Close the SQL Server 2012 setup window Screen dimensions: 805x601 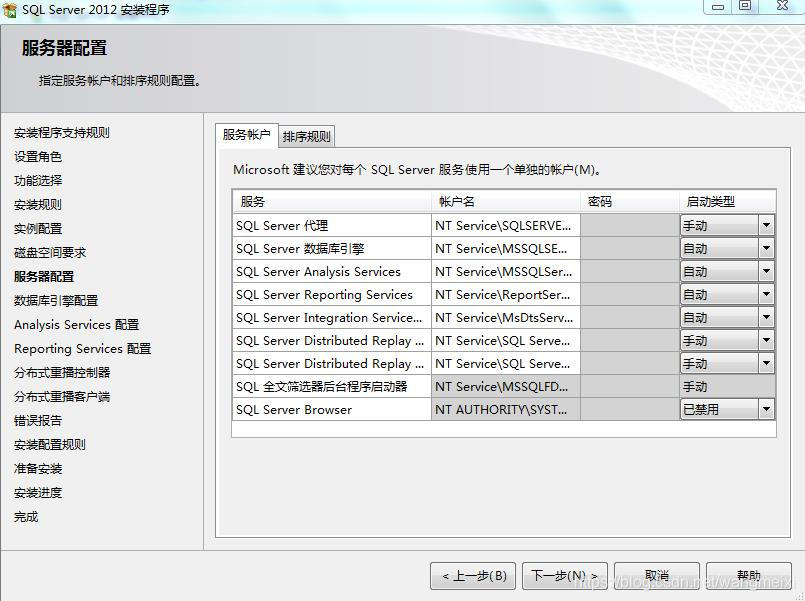pyautogui.click(x=782, y=6)
